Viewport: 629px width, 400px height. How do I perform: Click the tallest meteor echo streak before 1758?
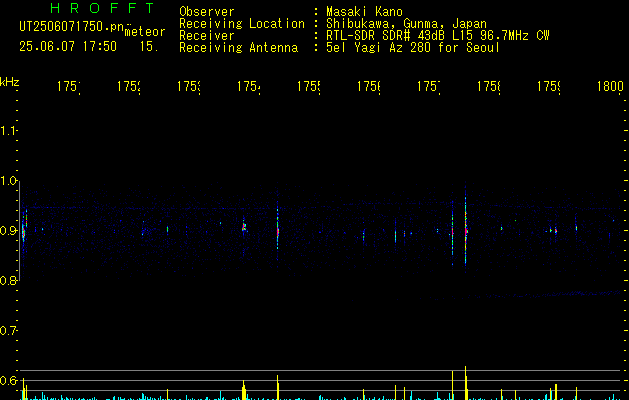coord(466,228)
